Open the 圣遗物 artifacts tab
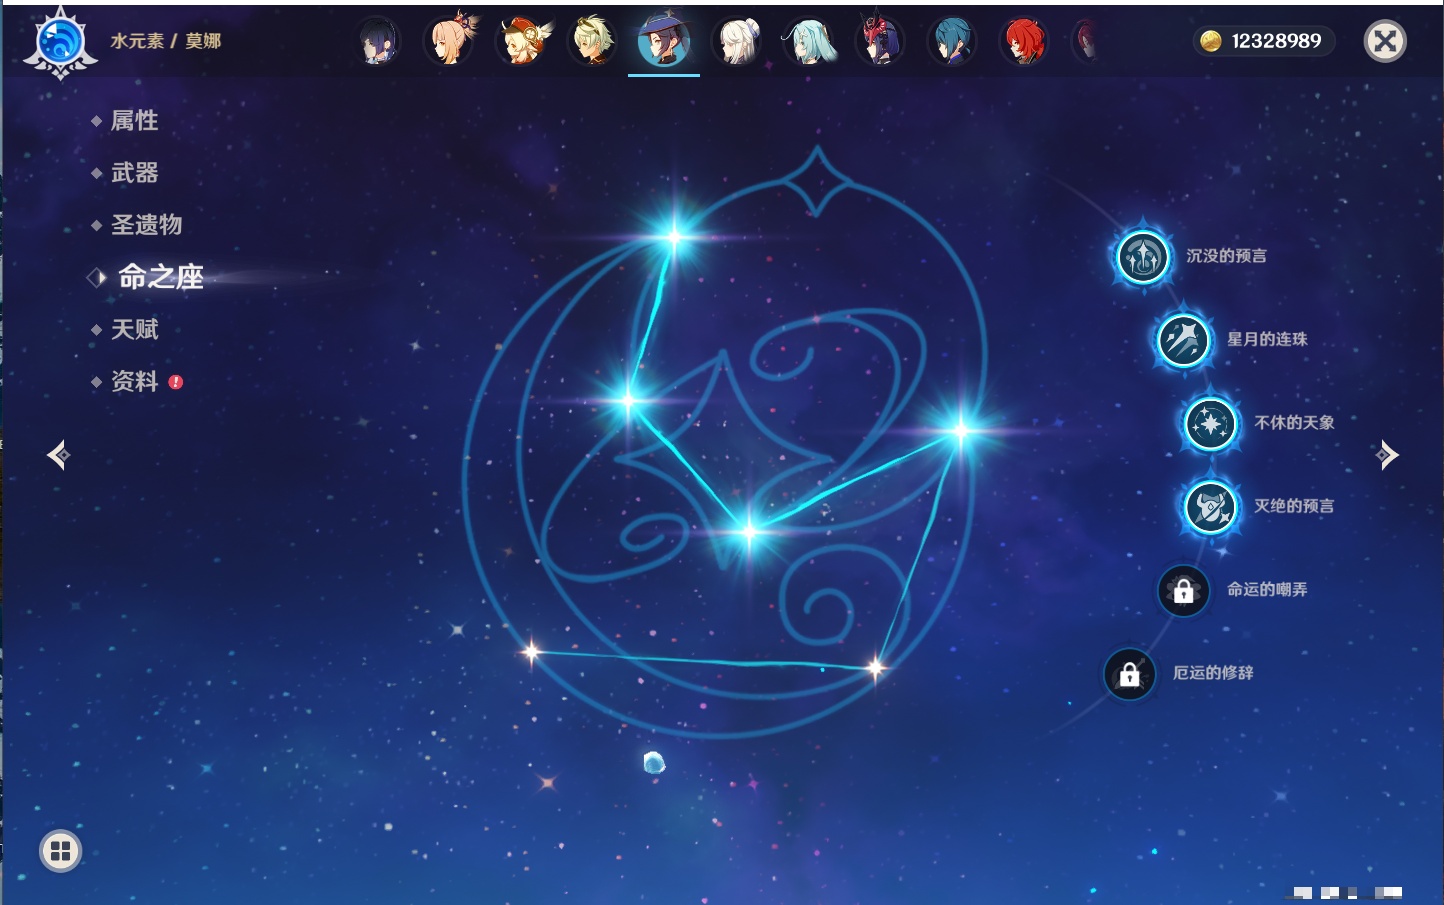Viewport: 1444px width, 905px height. (x=147, y=225)
